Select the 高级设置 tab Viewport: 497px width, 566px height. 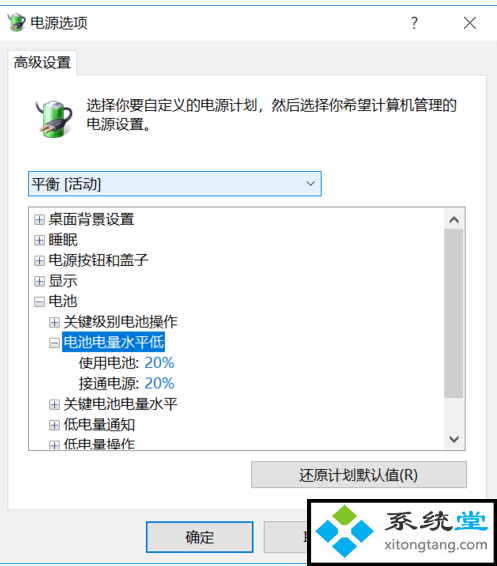42,63
